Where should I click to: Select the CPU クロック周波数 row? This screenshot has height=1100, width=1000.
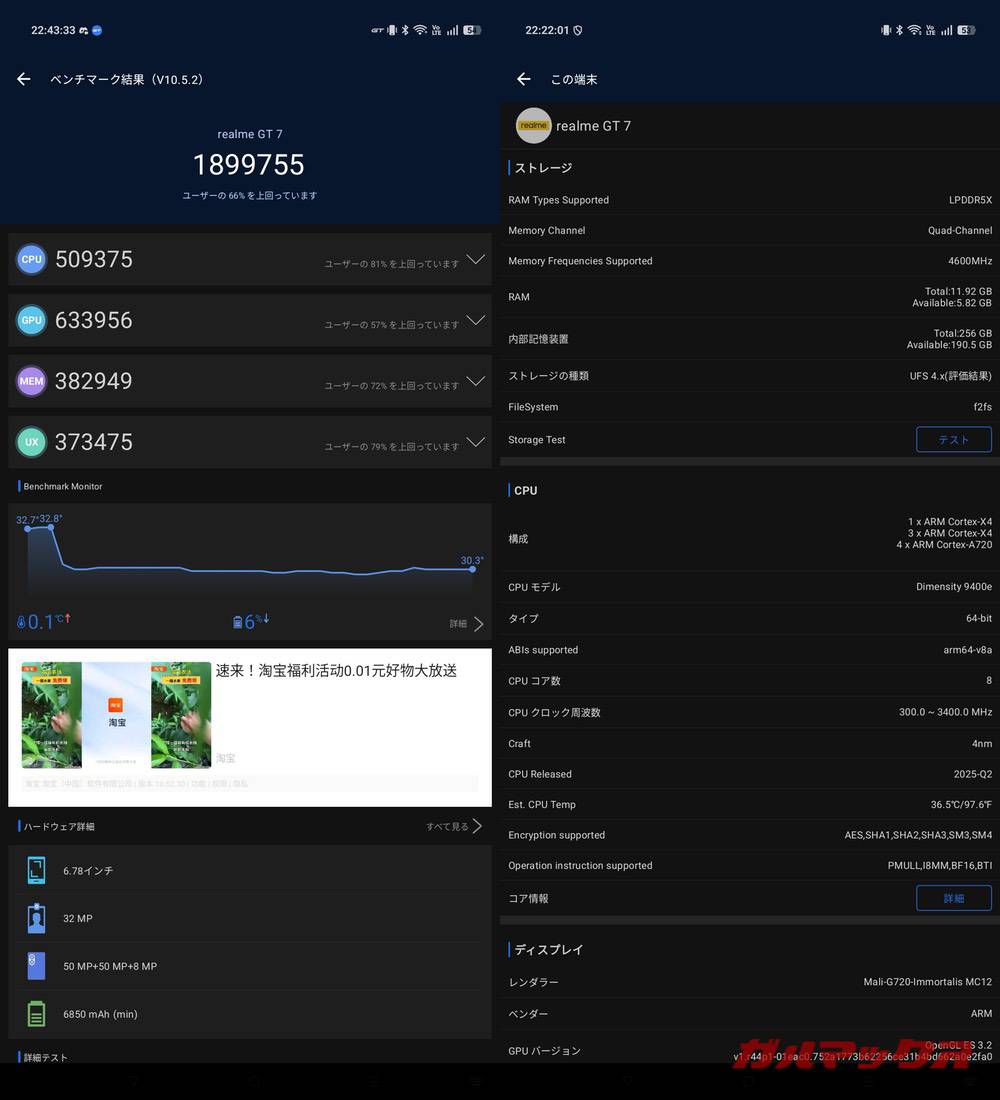coord(749,712)
